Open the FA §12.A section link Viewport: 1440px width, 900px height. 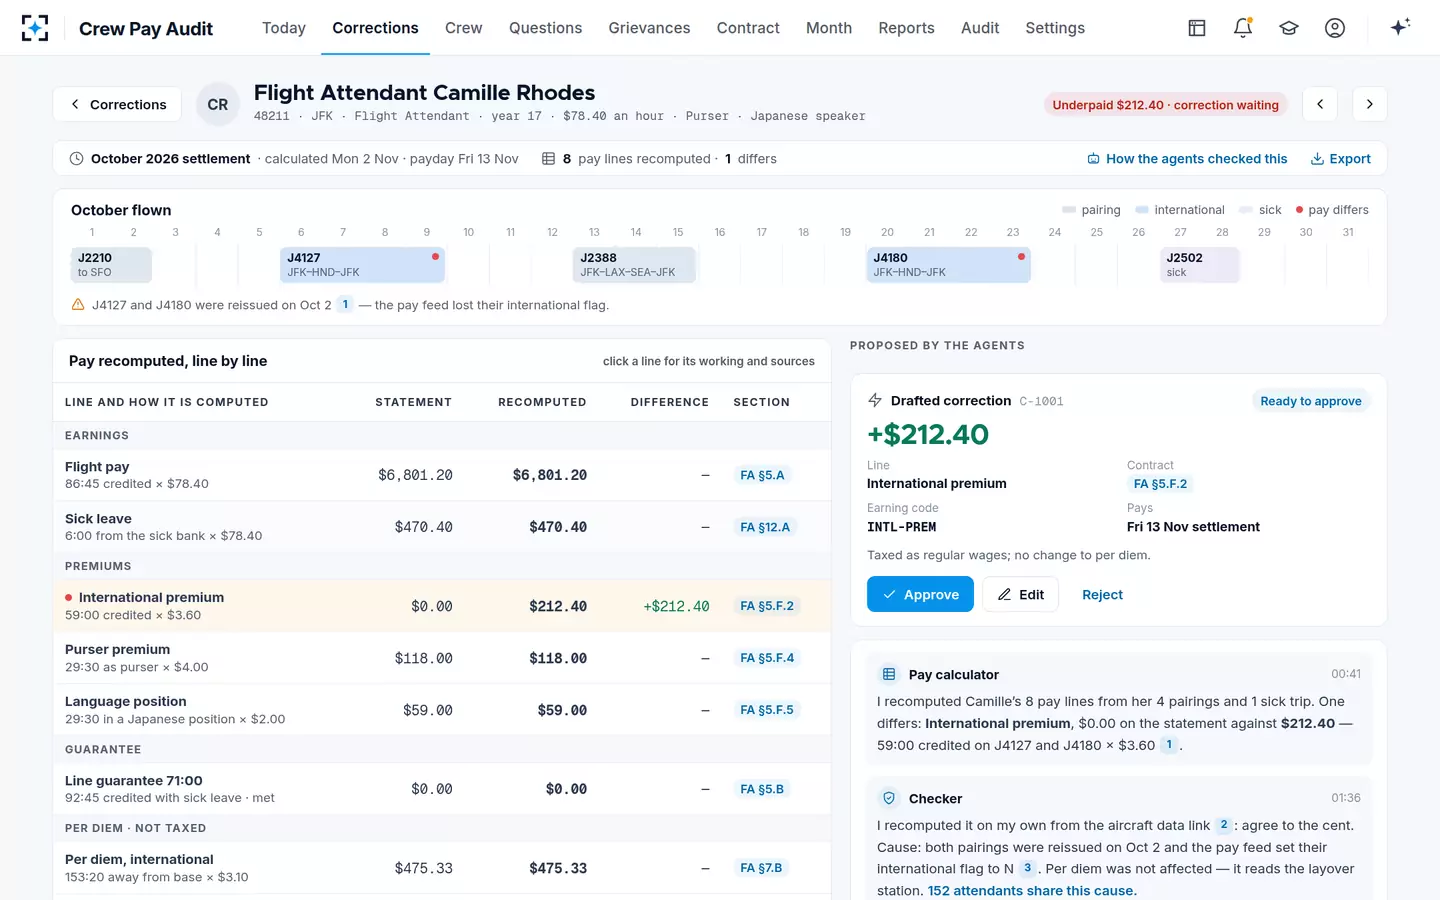[765, 527]
